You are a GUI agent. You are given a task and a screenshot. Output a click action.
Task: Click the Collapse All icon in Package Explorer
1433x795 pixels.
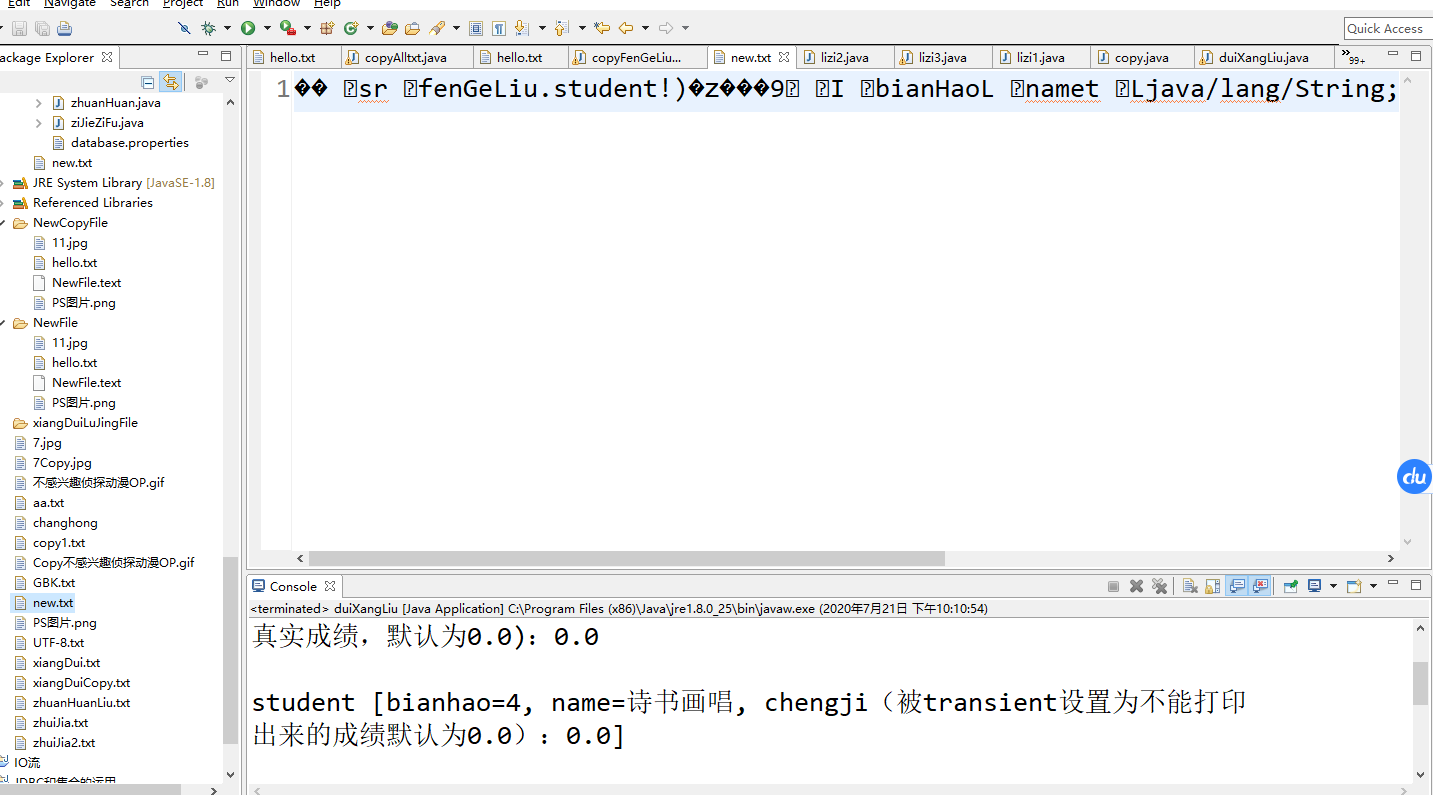click(148, 82)
